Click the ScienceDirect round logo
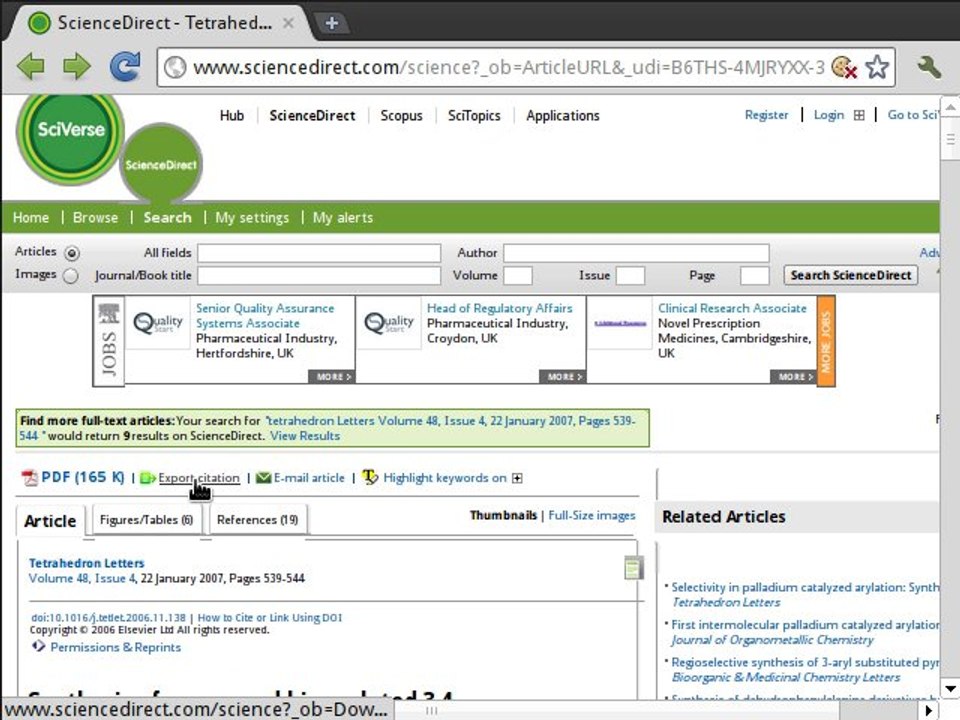This screenshot has width=960, height=720. pos(161,163)
